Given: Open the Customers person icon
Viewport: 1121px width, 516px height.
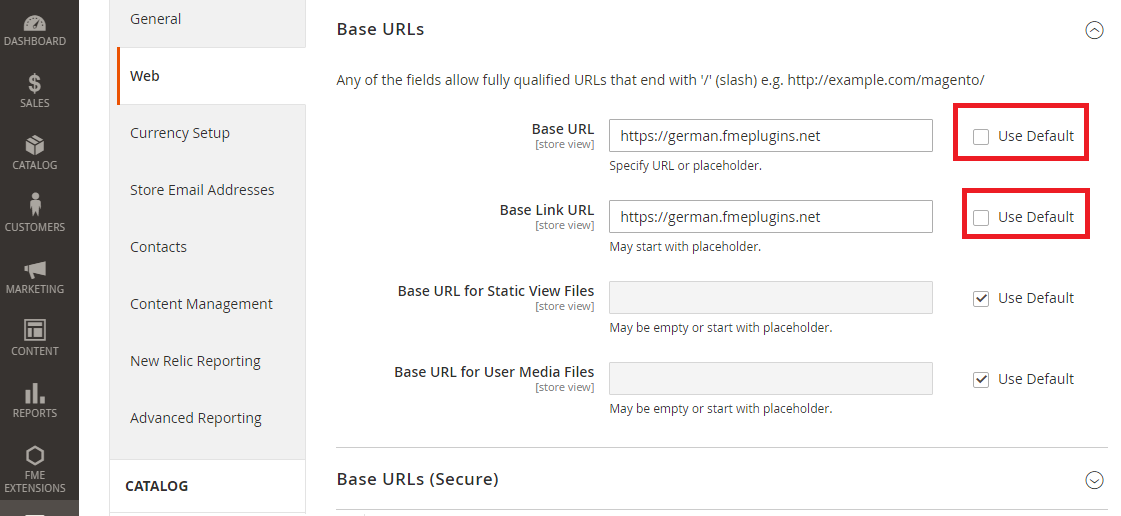Looking at the screenshot, I should click(35, 205).
